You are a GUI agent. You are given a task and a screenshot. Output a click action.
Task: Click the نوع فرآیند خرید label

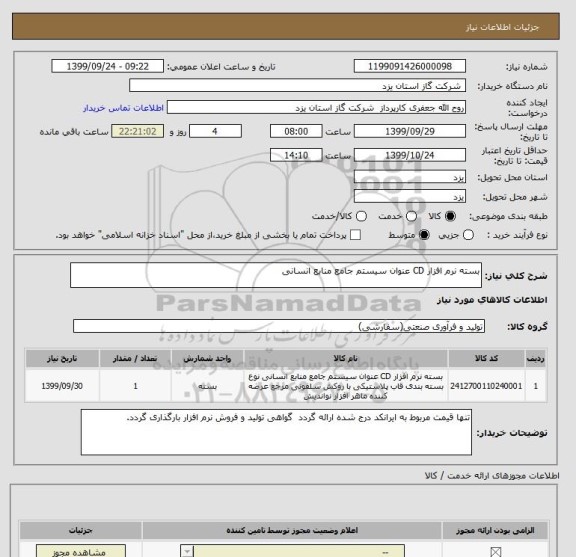[x=517, y=235]
